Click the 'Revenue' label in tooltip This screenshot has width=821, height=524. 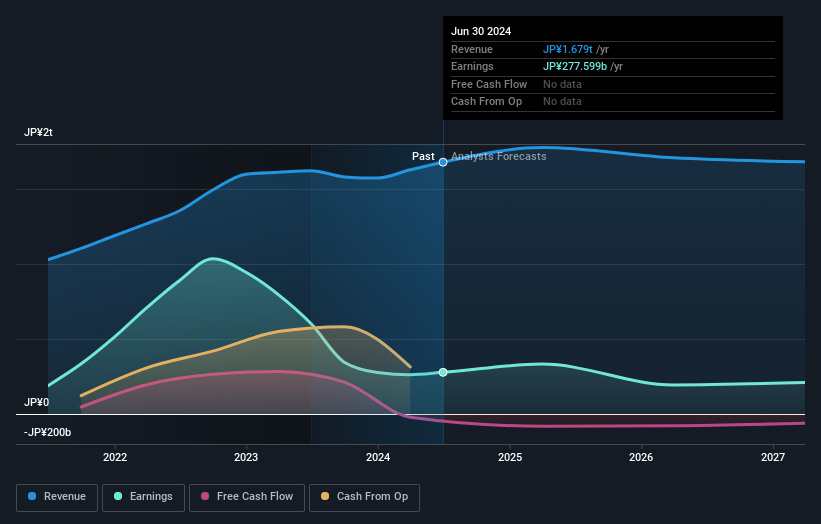472,49
